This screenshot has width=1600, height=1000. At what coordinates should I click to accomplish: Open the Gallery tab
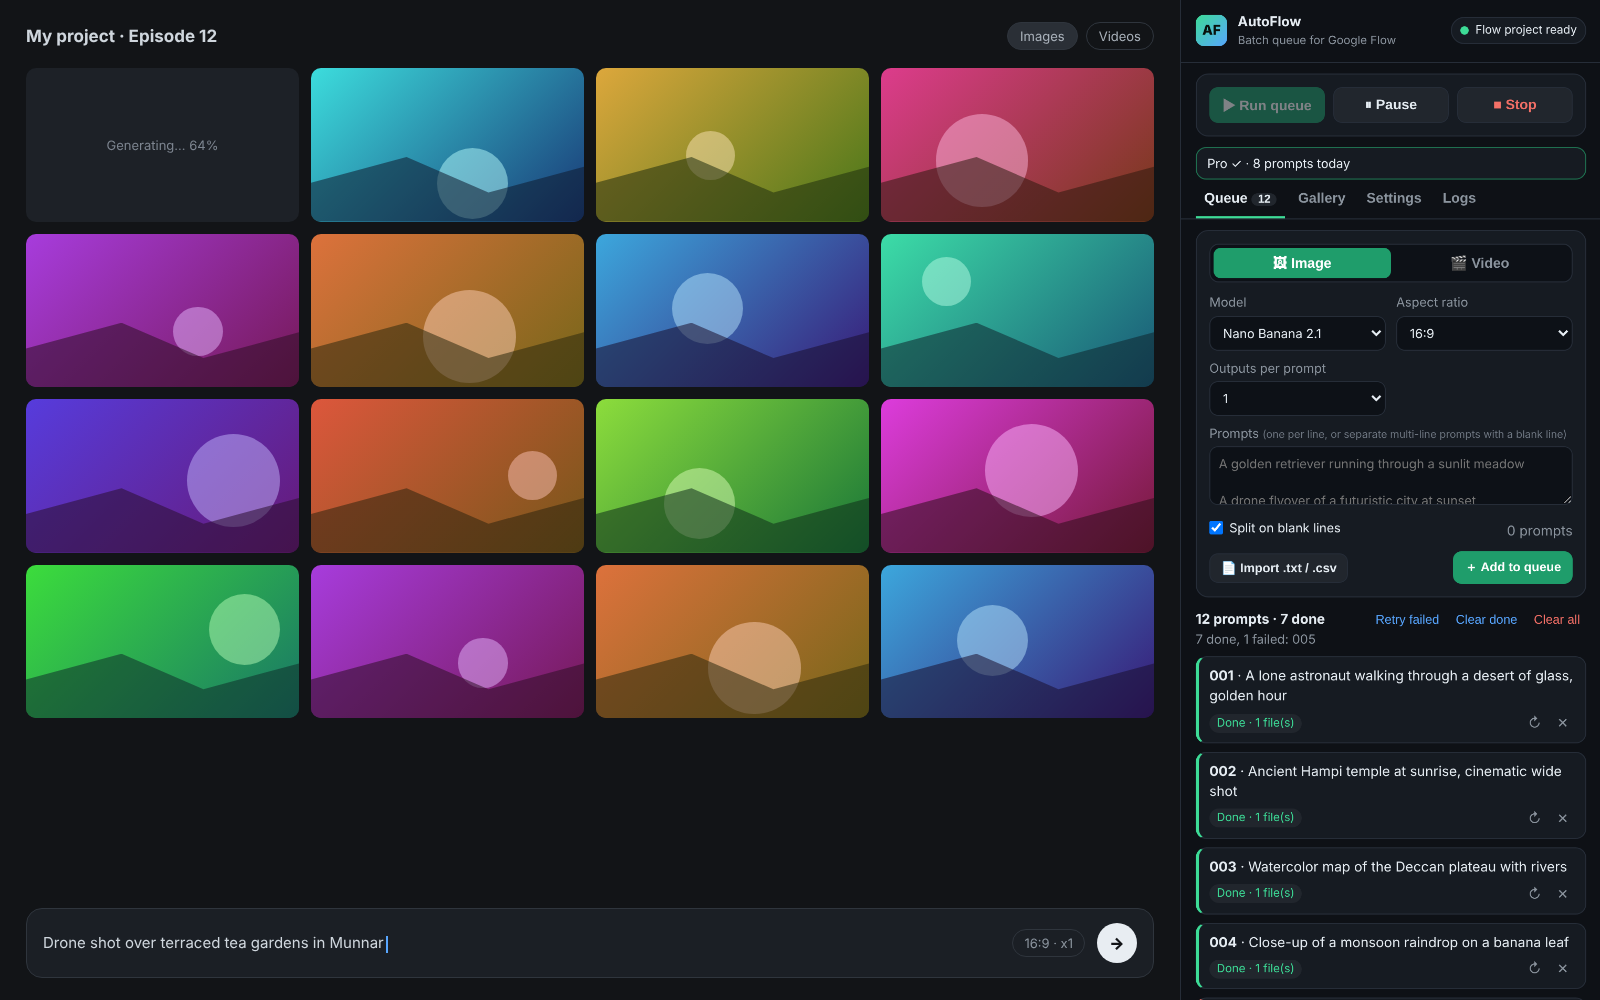1321,198
